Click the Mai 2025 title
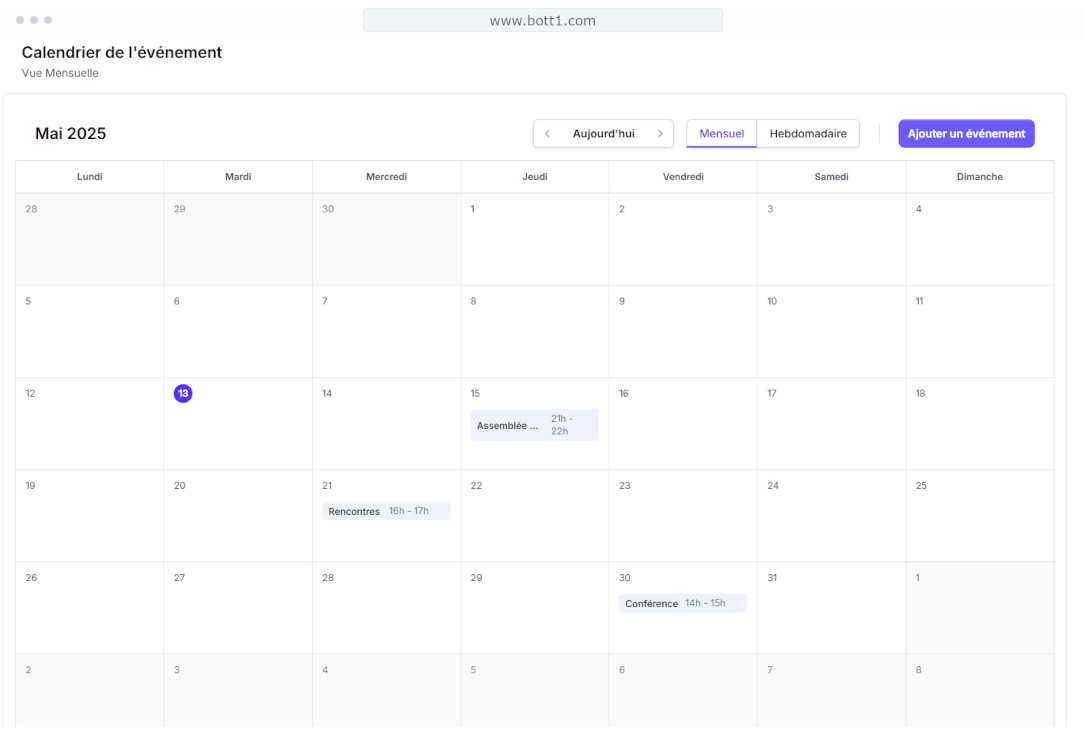Image resolution: width=1085 pixels, height=730 pixels. click(x=70, y=133)
